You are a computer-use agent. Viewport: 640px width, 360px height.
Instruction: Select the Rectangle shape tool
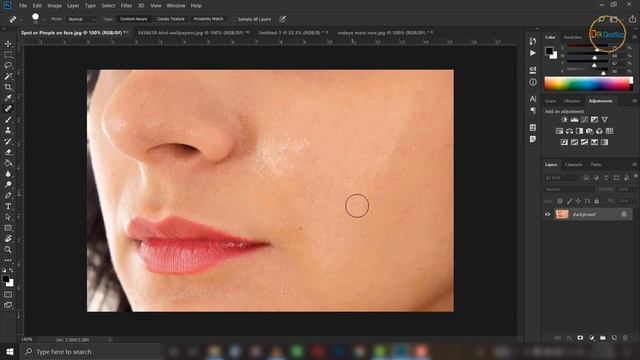8,228
